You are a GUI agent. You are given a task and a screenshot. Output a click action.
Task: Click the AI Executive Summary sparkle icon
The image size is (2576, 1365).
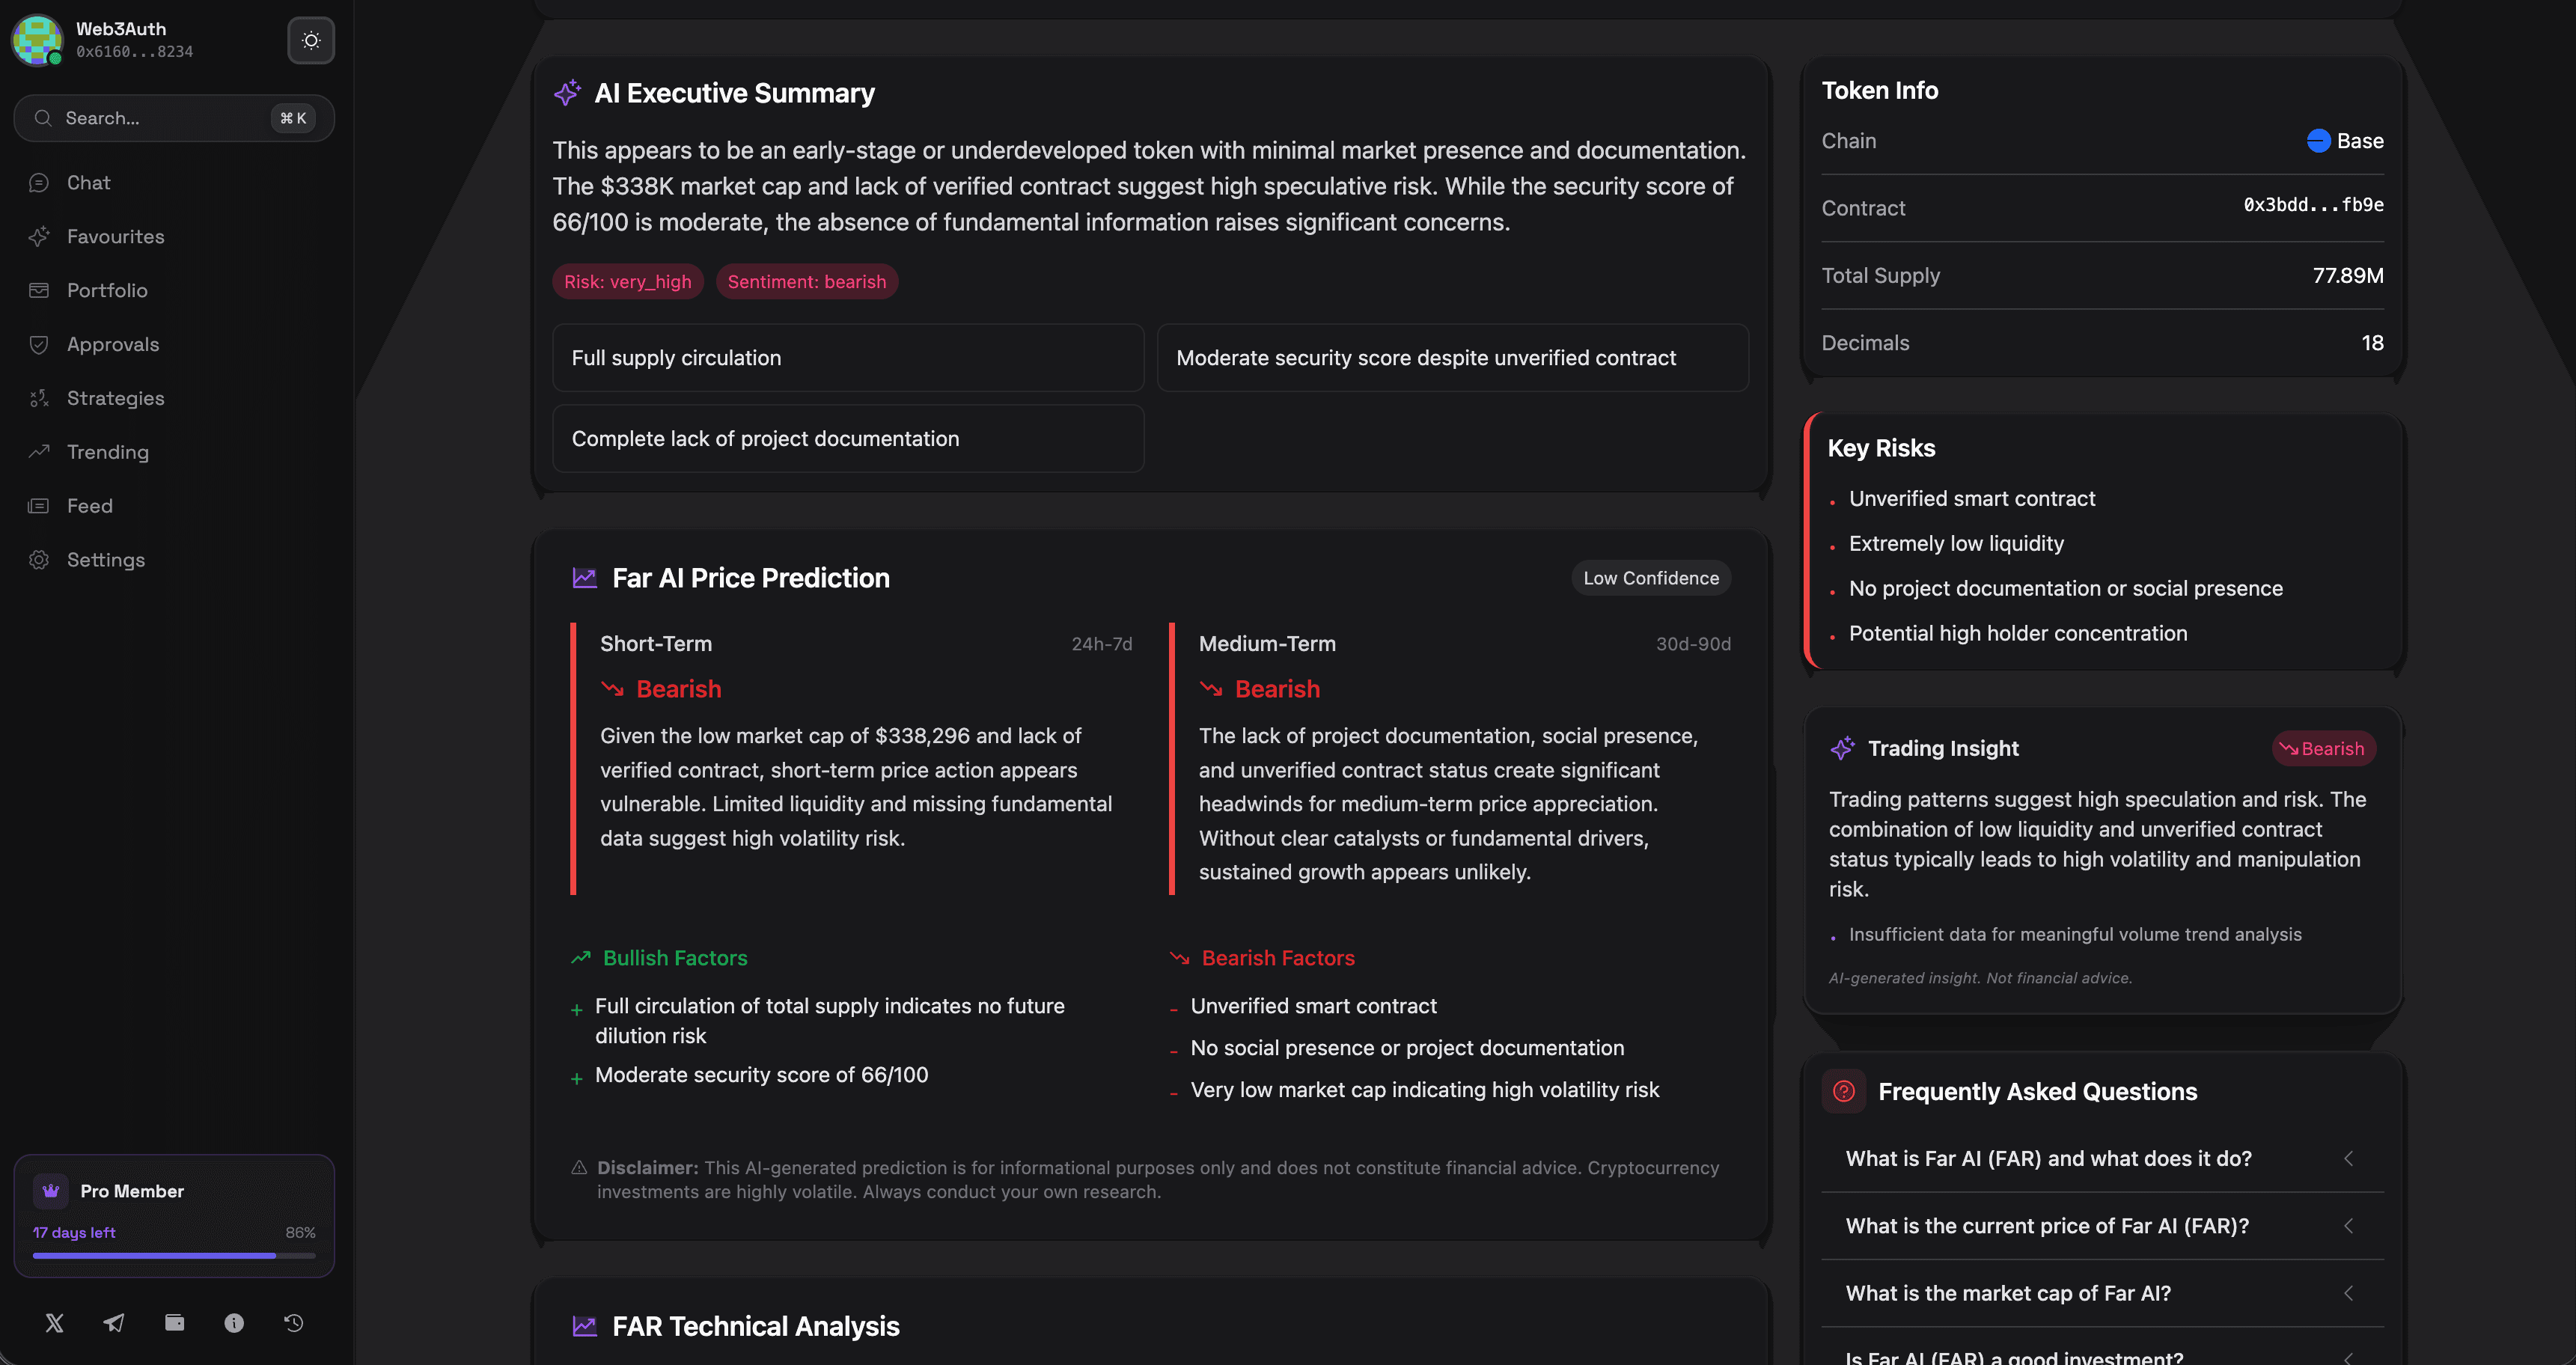(x=567, y=93)
